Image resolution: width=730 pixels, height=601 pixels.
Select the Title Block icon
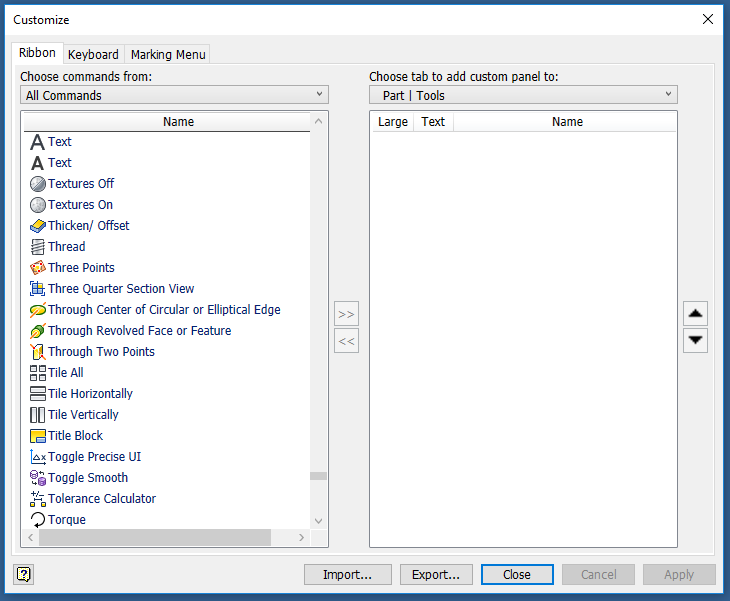click(38, 436)
